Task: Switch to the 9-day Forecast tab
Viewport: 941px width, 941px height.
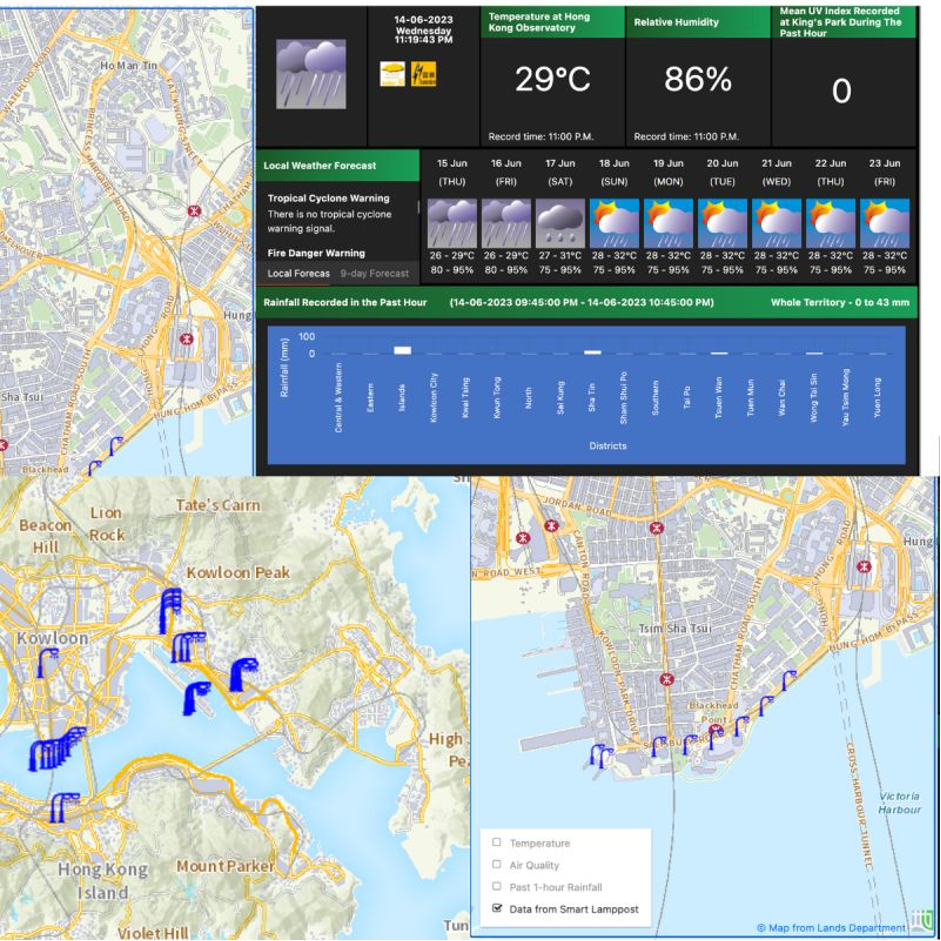Action: coord(374,274)
